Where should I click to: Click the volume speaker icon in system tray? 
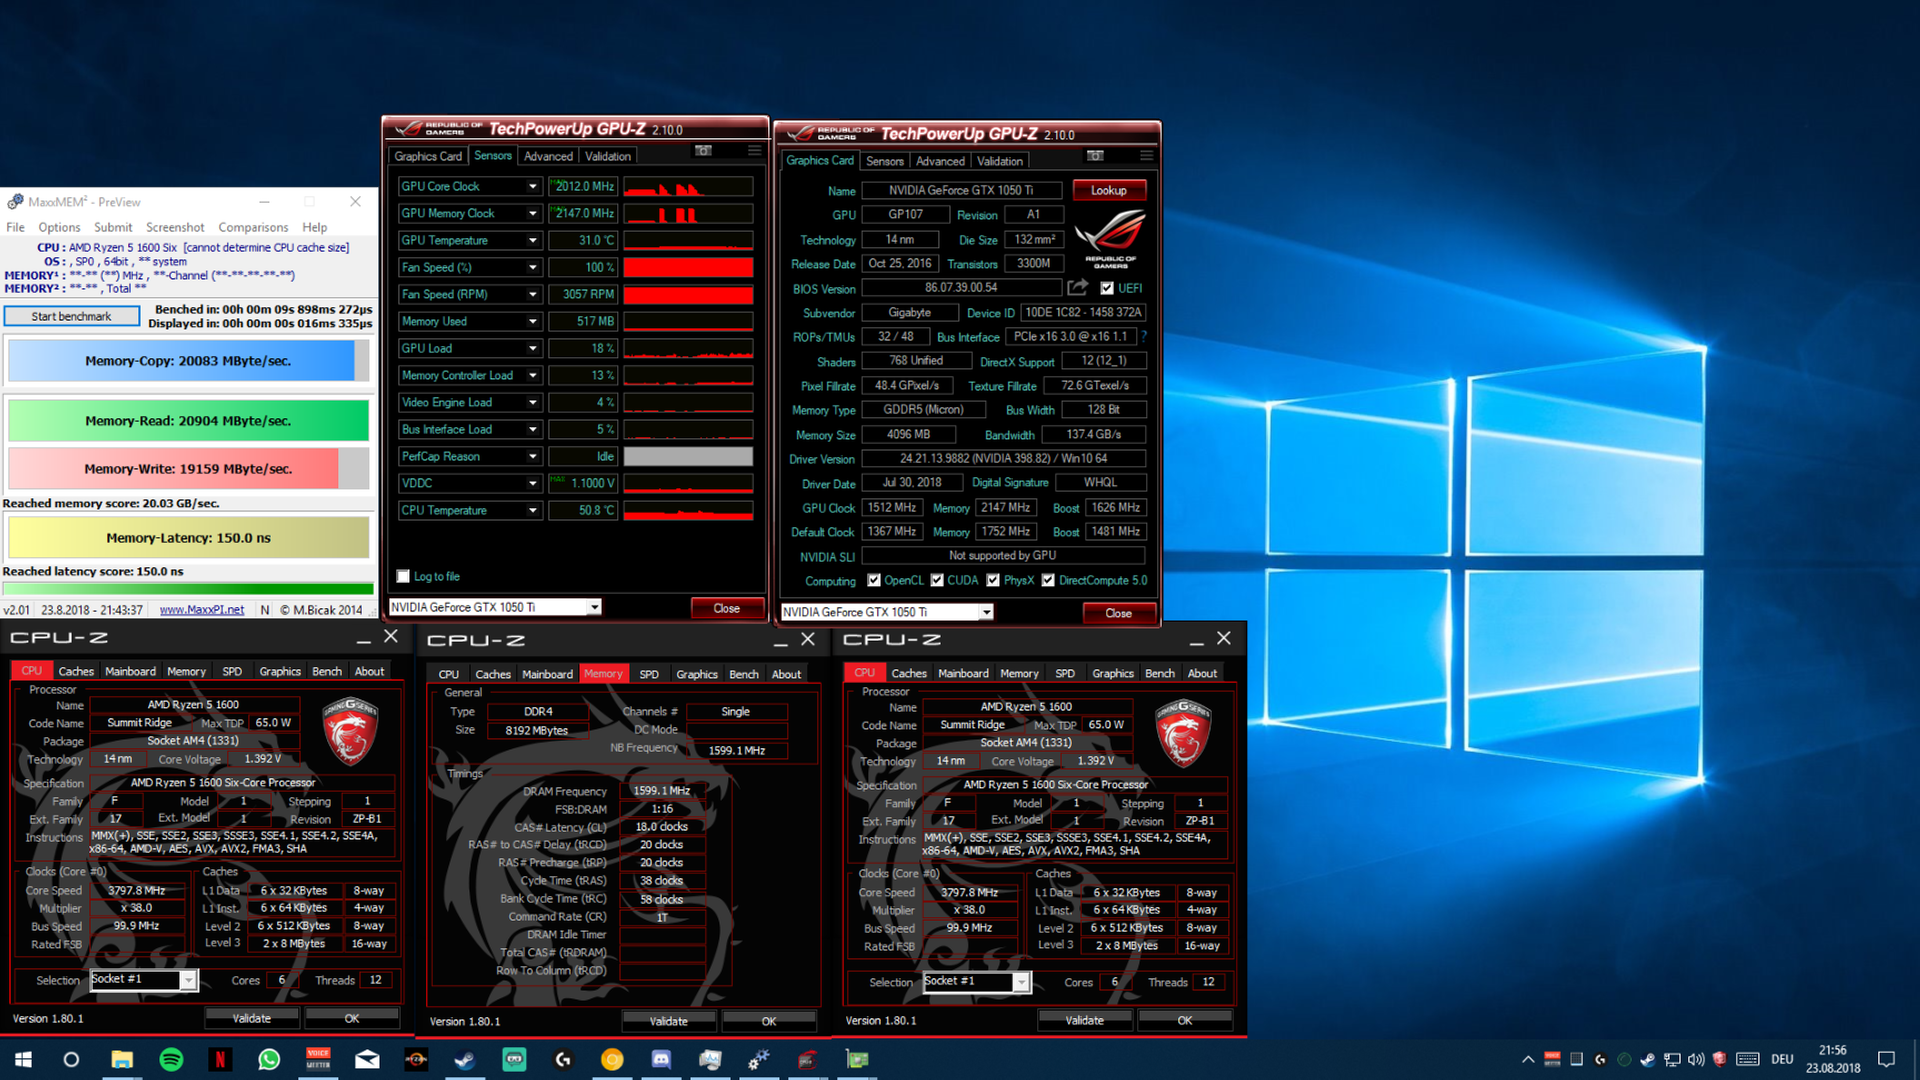click(1696, 1059)
